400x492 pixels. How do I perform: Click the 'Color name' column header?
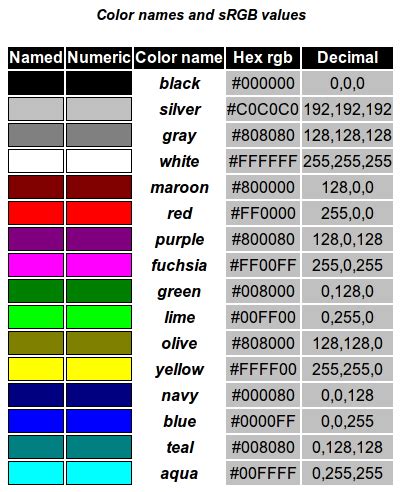(x=179, y=58)
